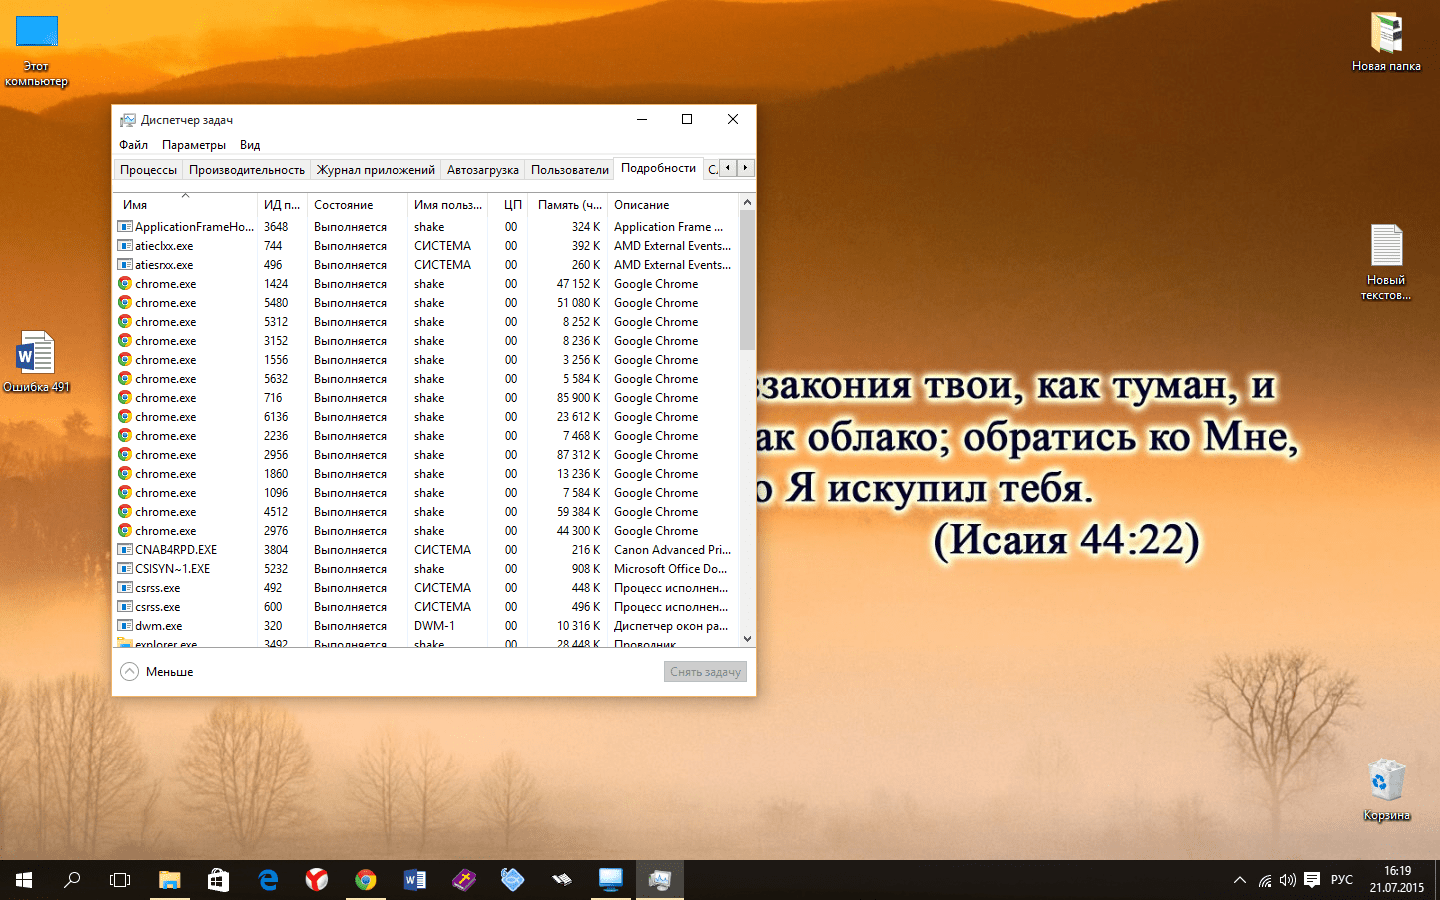The image size is (1440, 900).
Task: Click Task Manager title bar icon
Action: (127, 120)
